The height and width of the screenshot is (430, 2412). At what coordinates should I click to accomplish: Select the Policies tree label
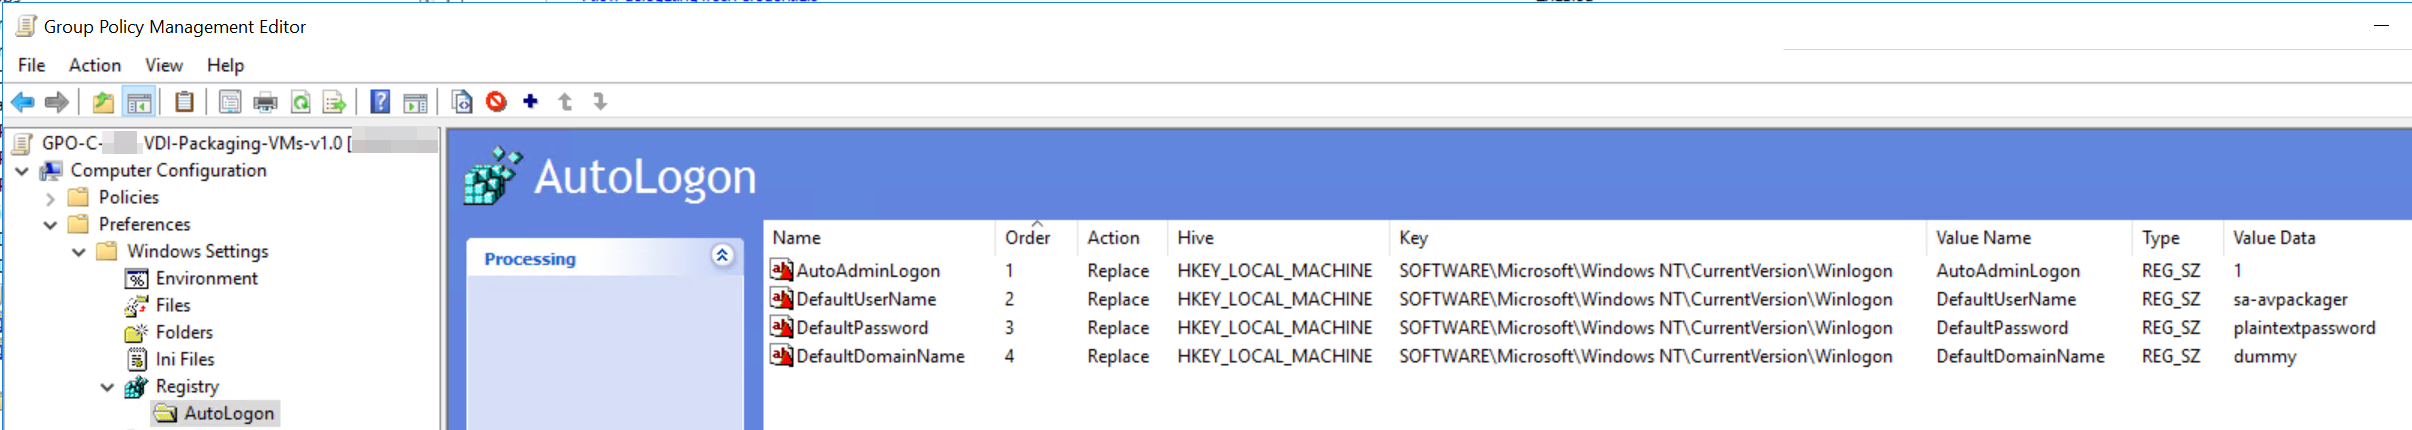click(x=128, y=198)
